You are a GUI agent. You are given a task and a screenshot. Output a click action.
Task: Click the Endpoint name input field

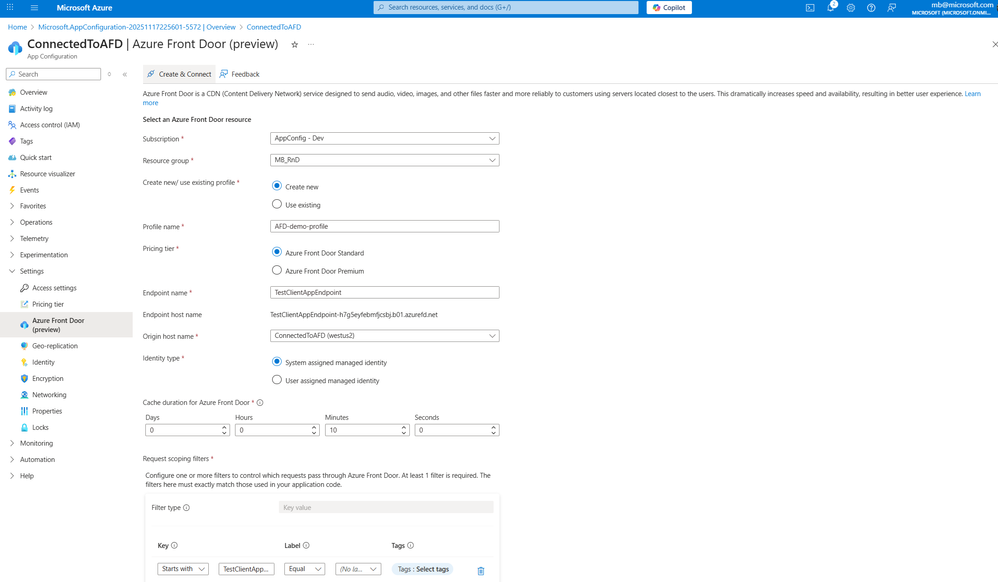point(384,292)
